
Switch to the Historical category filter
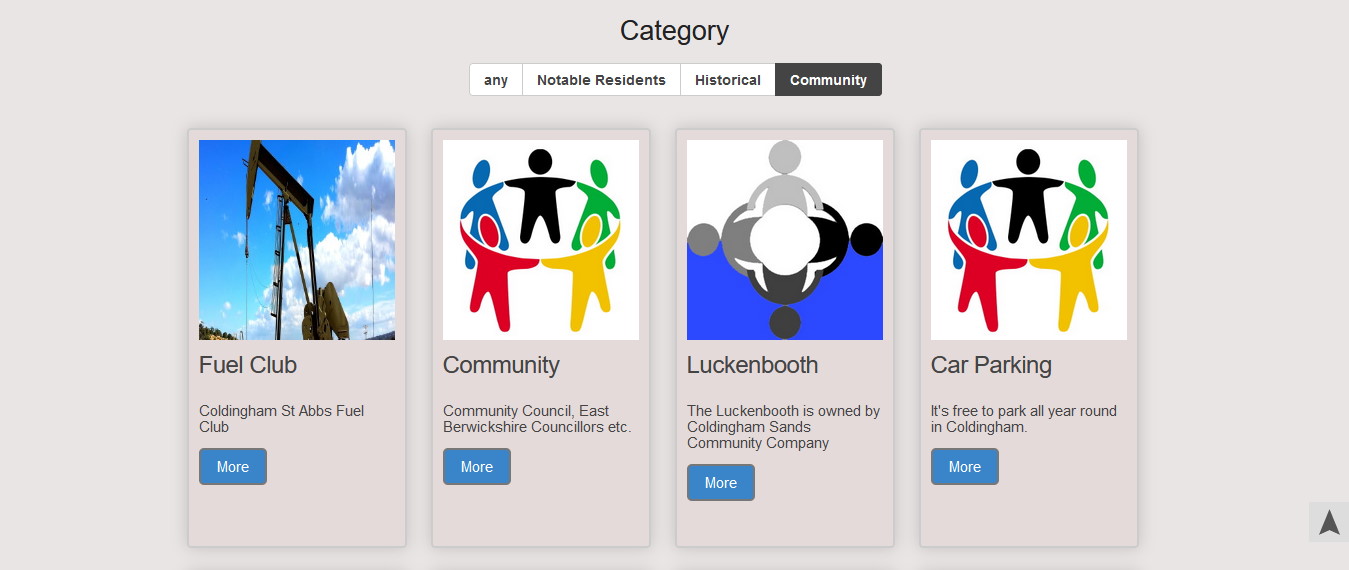(x=727, y=80)
